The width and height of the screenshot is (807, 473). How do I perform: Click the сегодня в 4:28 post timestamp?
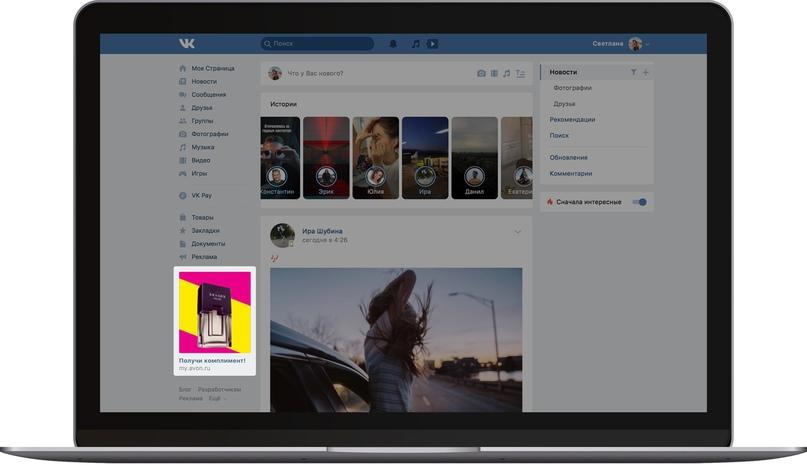coord(325,240)
